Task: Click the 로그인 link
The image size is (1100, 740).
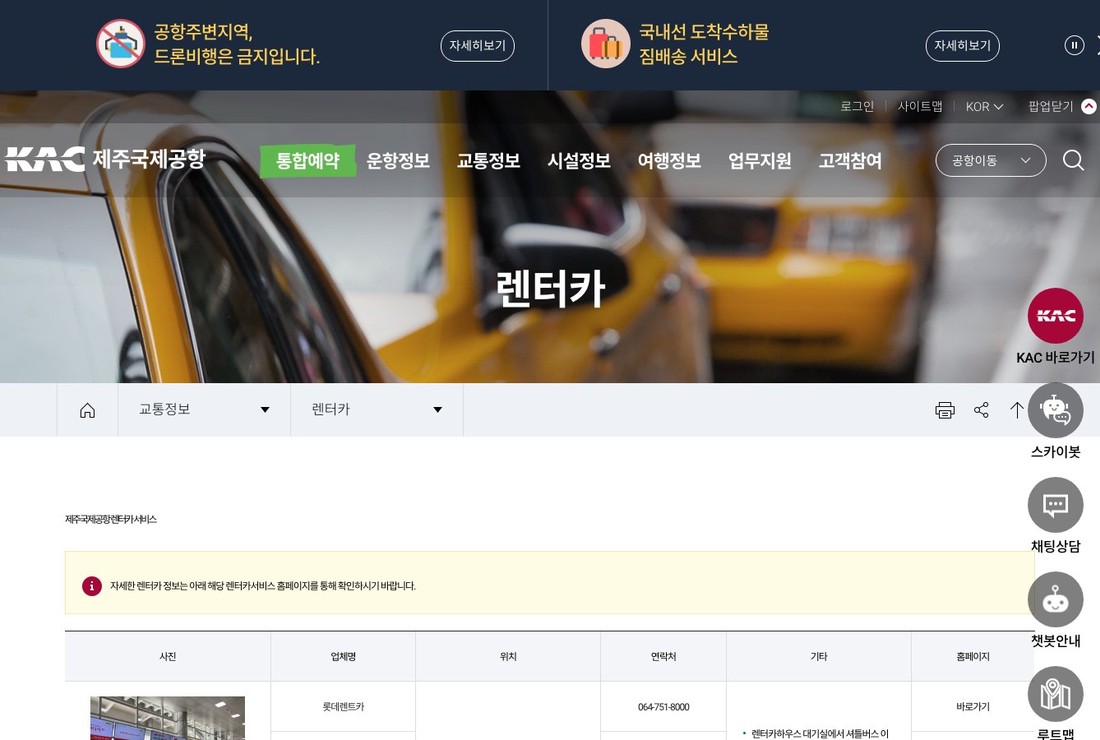Action: point(857,107)
